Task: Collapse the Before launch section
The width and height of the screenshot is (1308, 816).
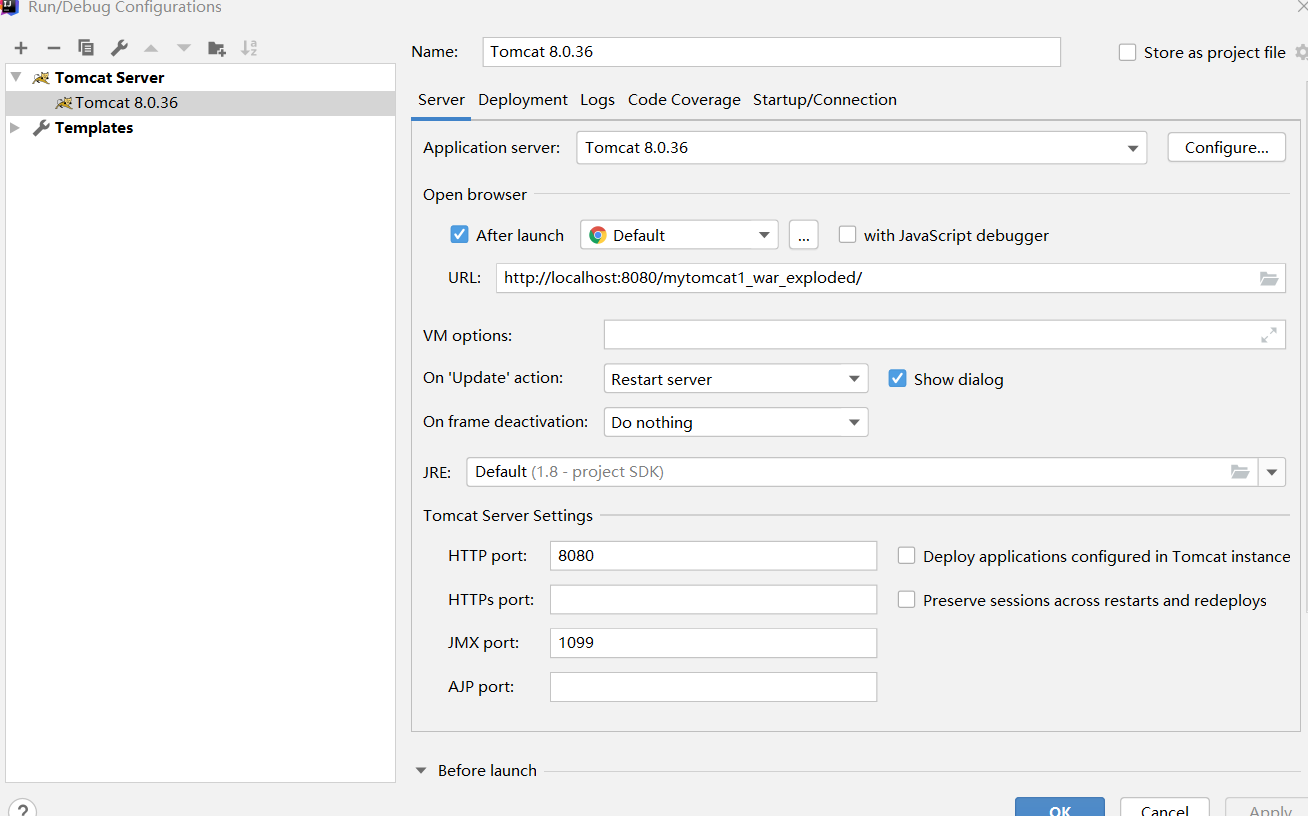Action: pyautogui.click(x=420, y=771)
